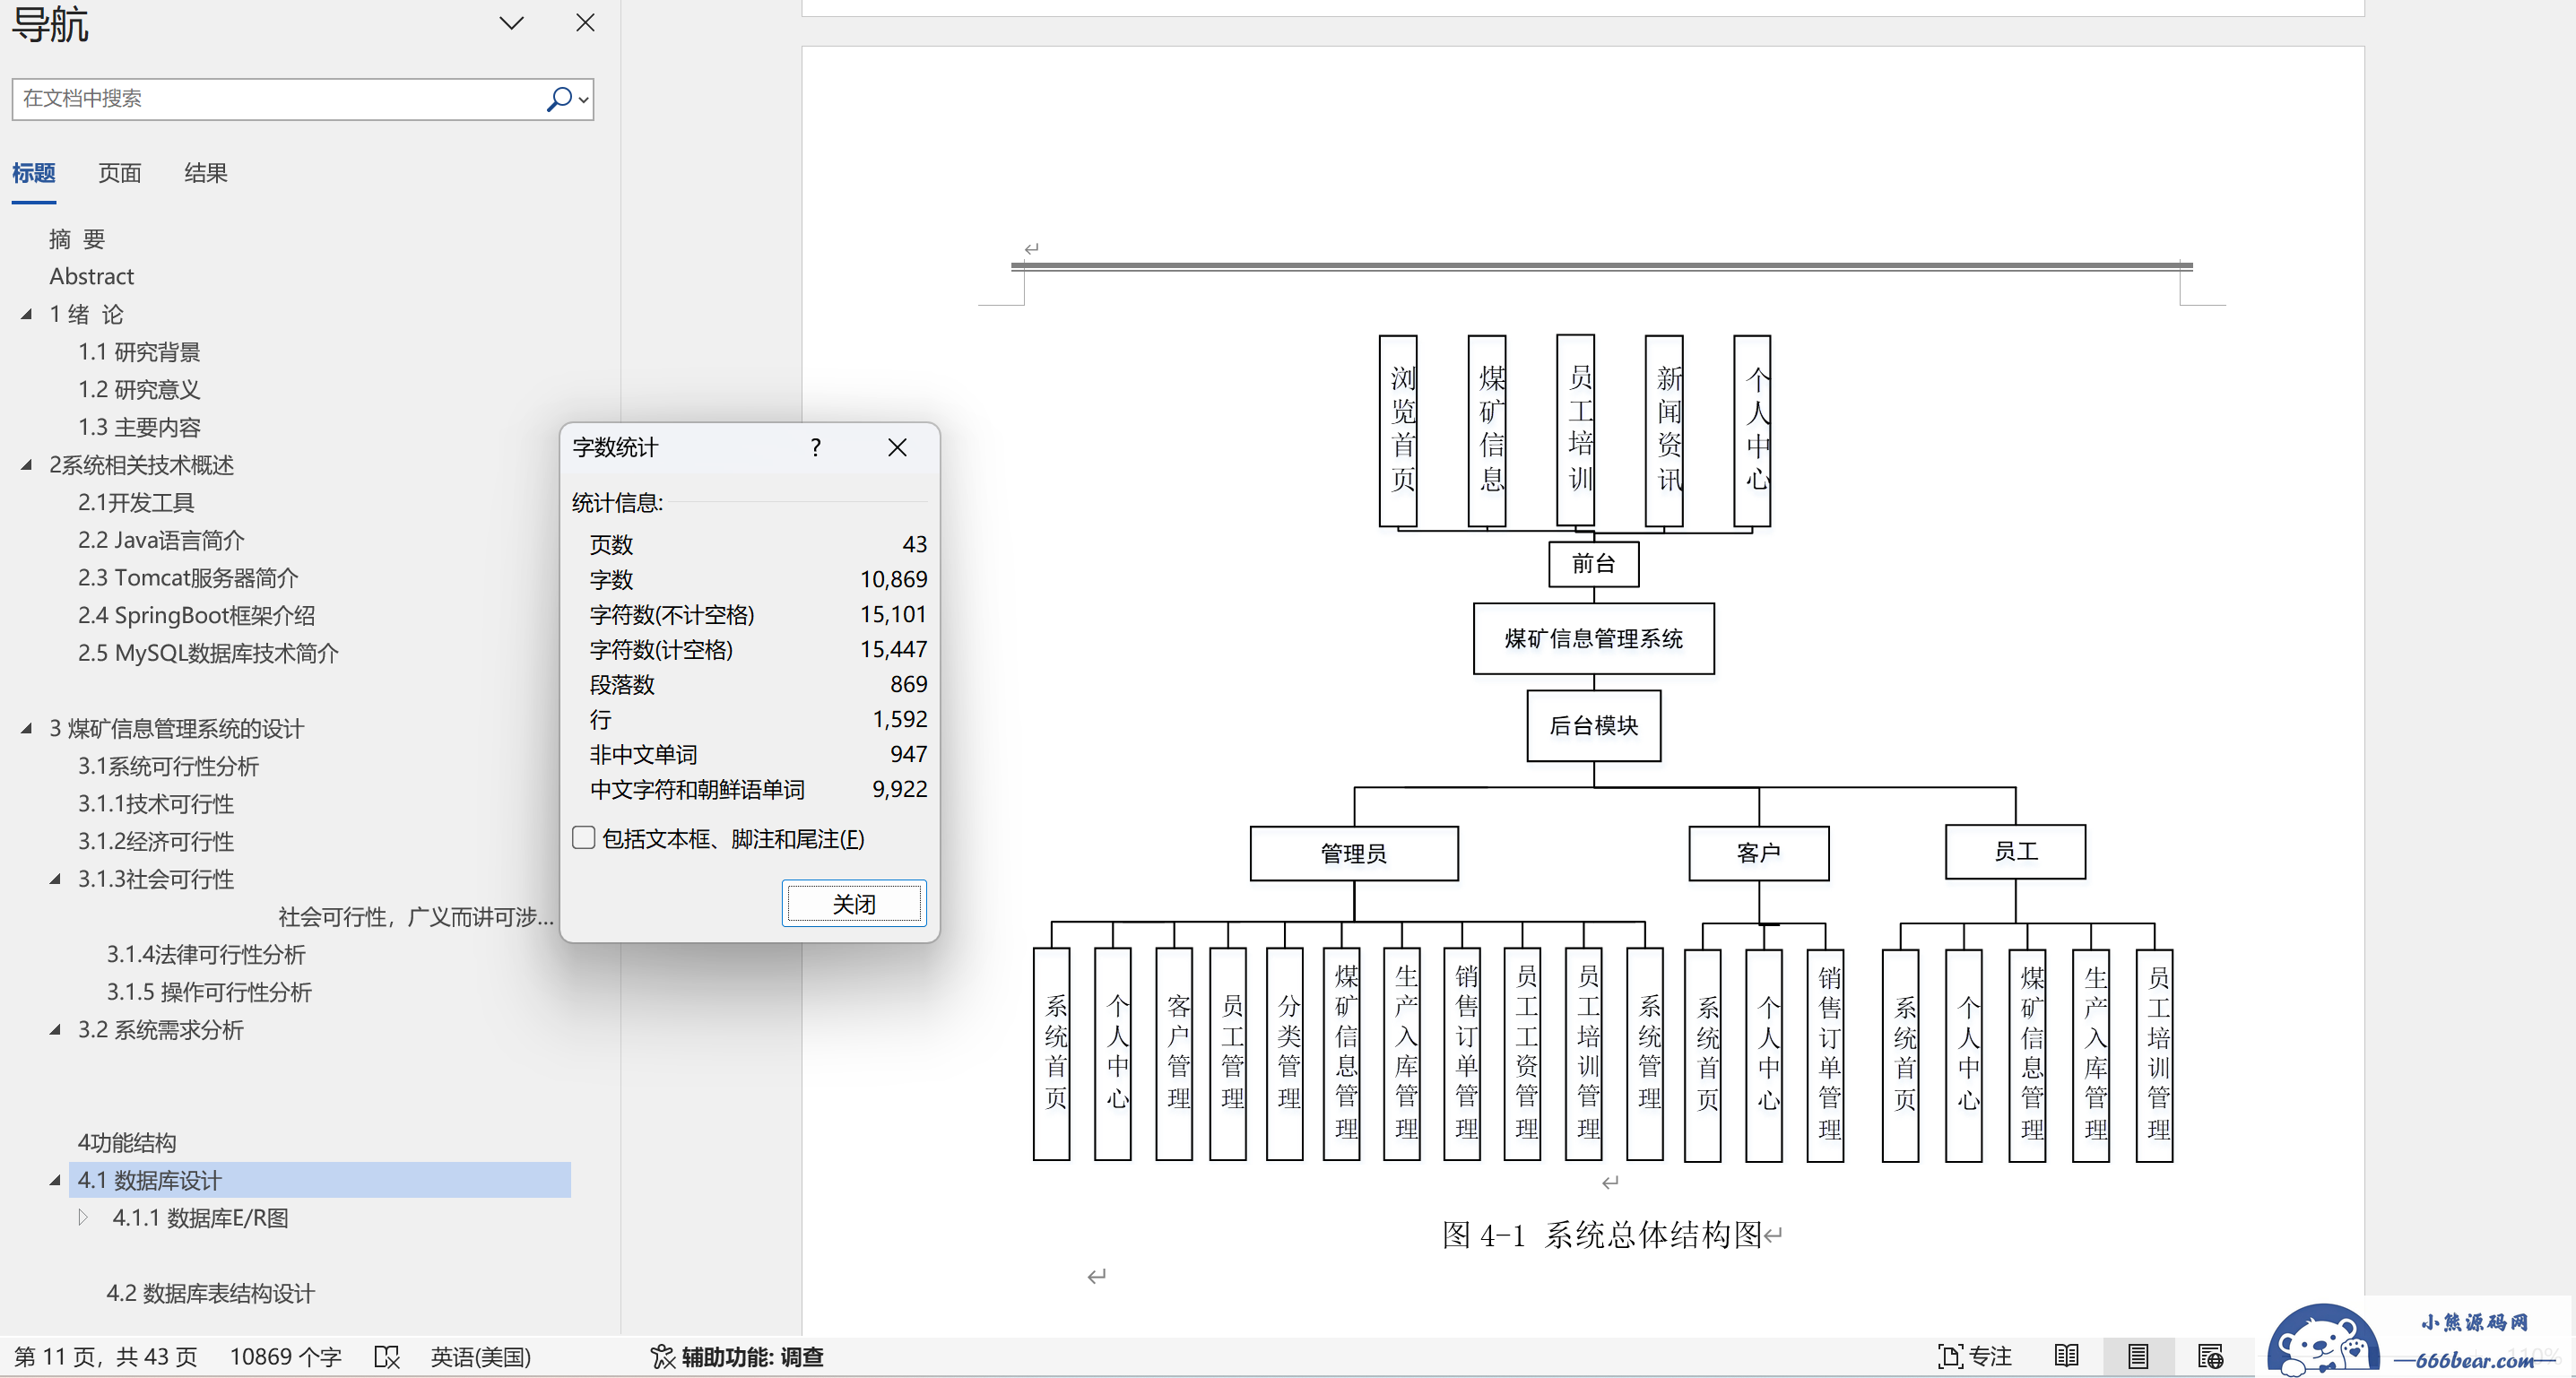Select the 社会可行性，广义而讲可涉 heading entry
The image size is (2576, 1378).
[x=416, y=917]
